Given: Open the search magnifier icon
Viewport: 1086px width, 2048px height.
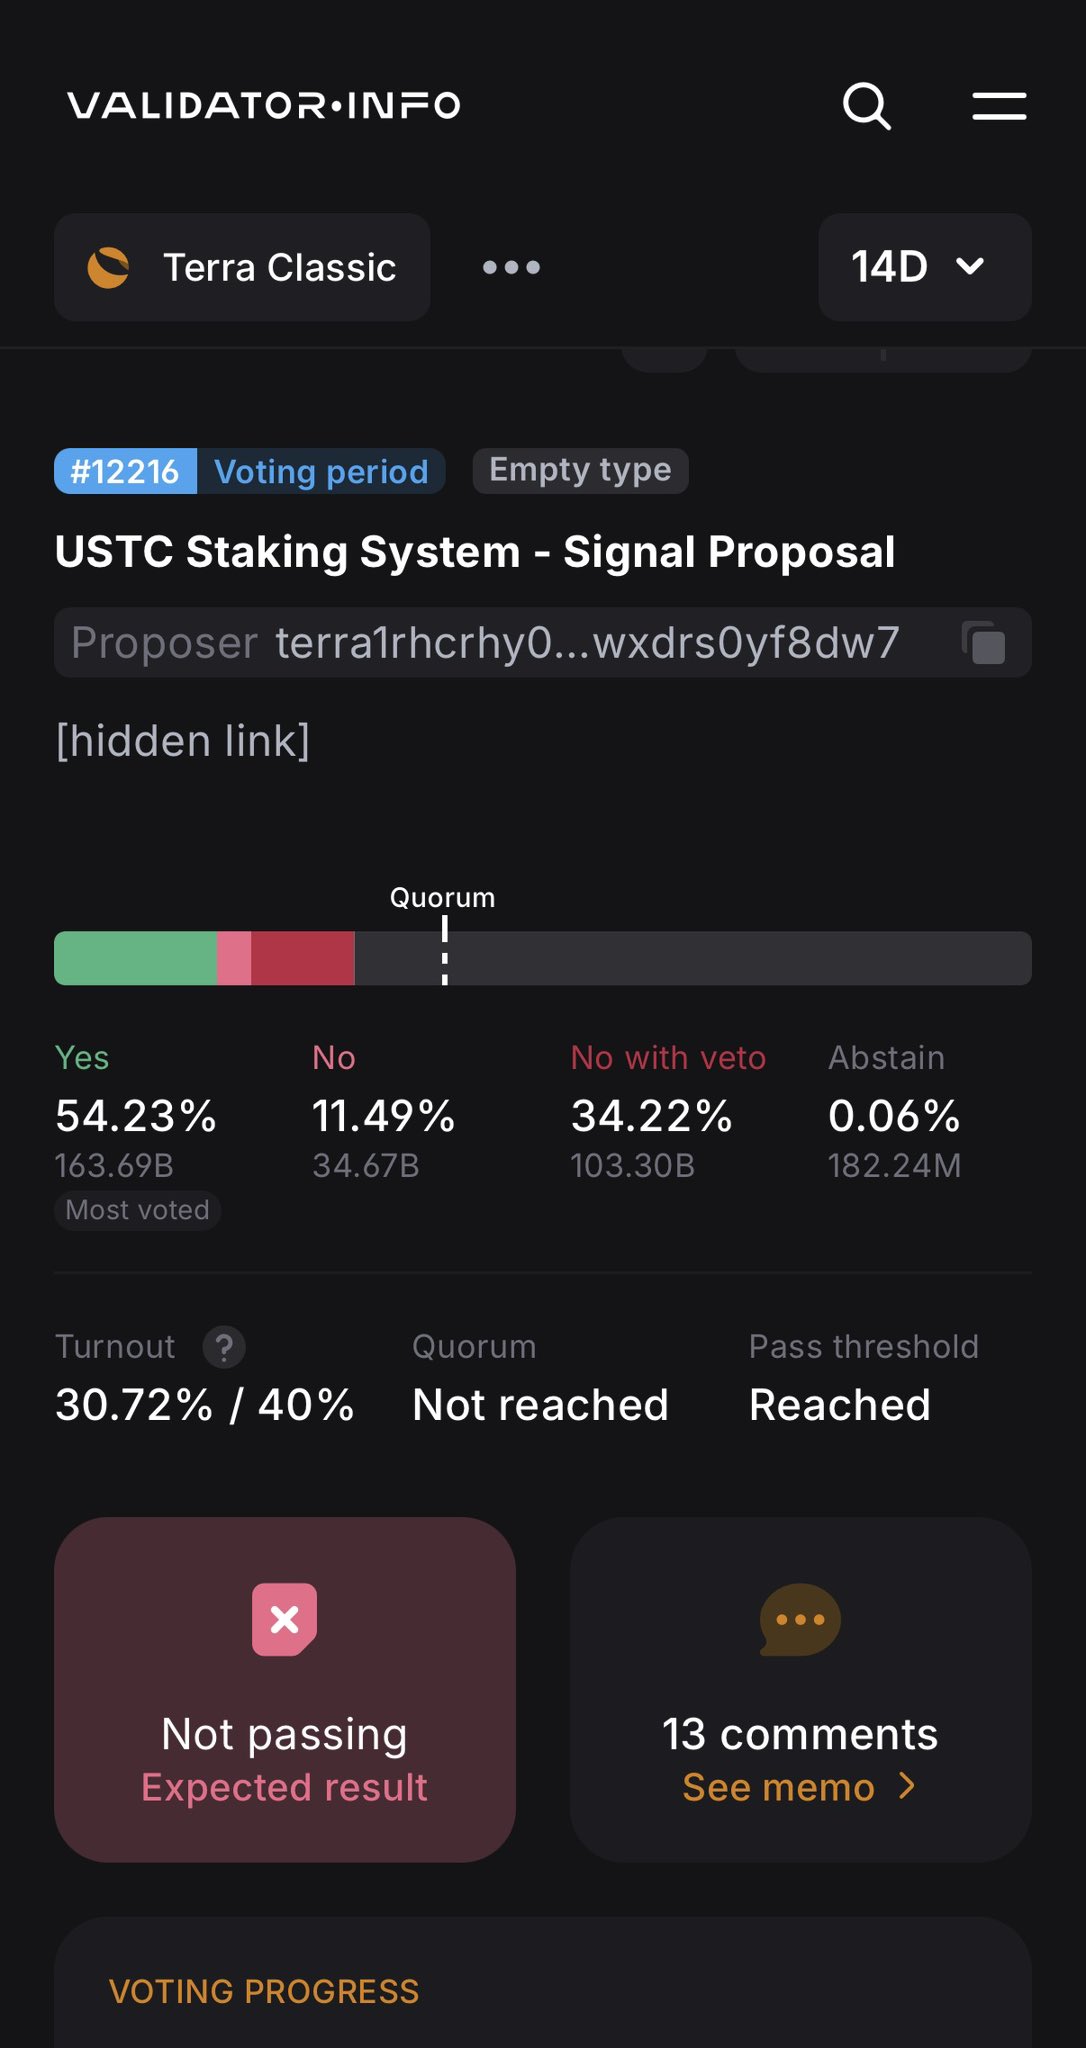Looking at the screenshot, I should coord(866,106).
